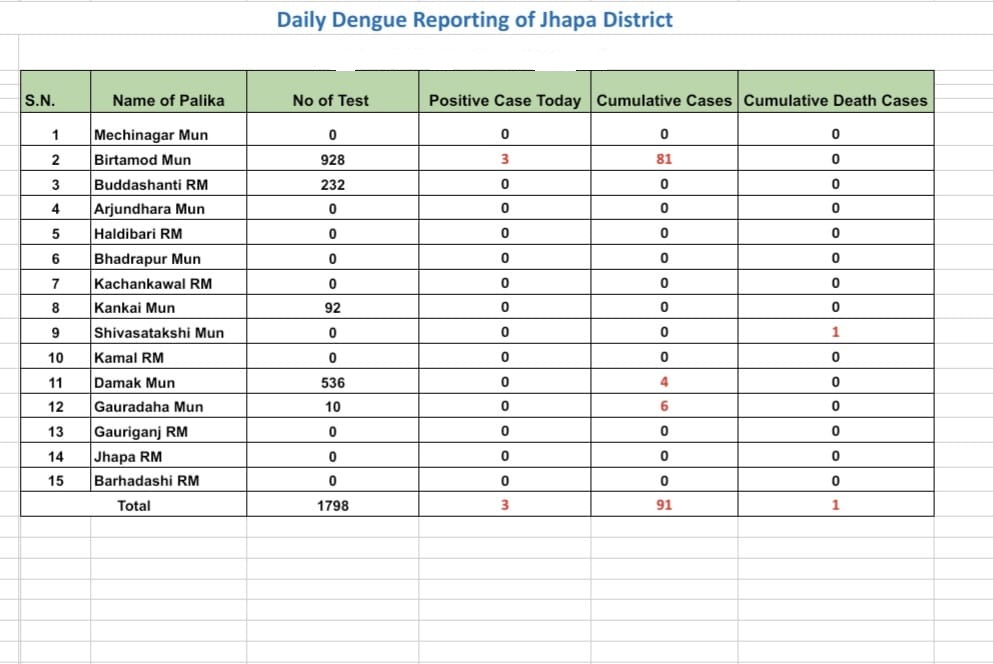Click the 'Cumulative Death Cases' header cell
Screen dimensions: 993x664
[x=836, y=92]
